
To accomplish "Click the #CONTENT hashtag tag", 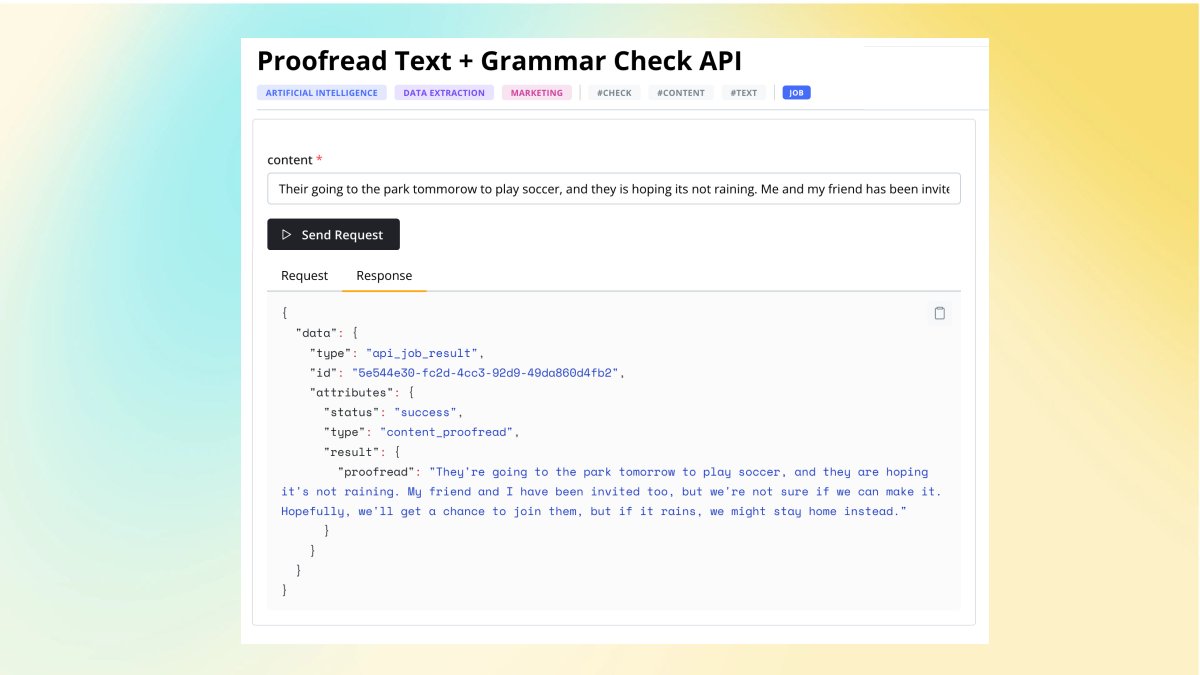I will [681, 93].
